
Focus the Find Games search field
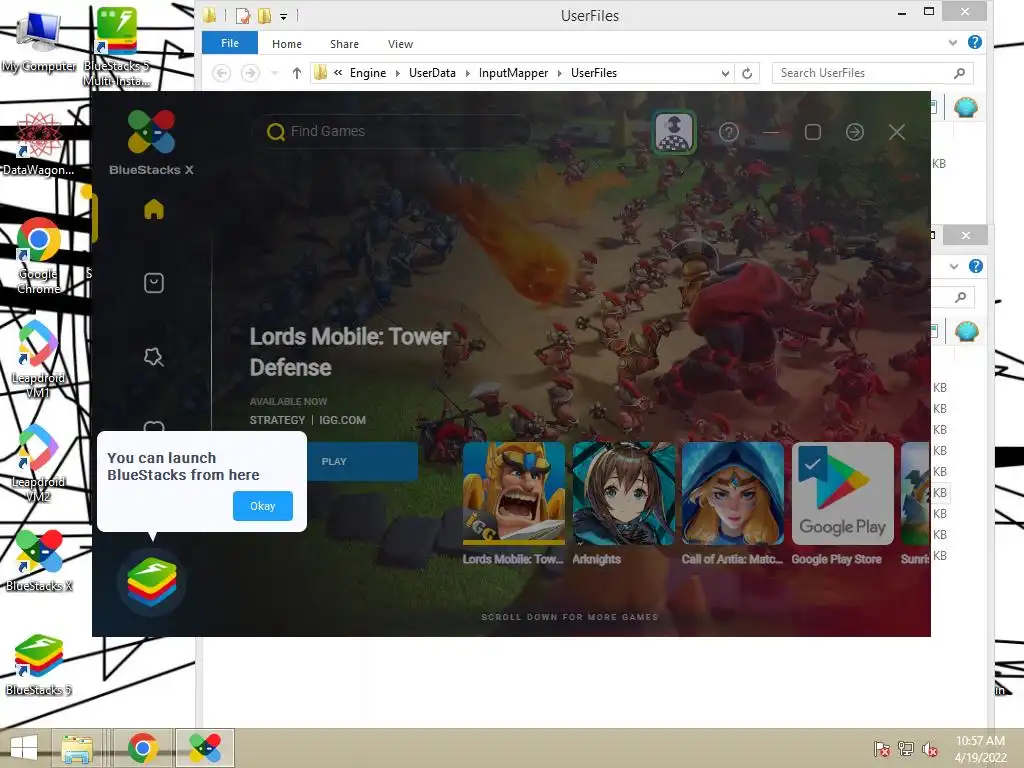pyautogui.click(x=392, y=131)
